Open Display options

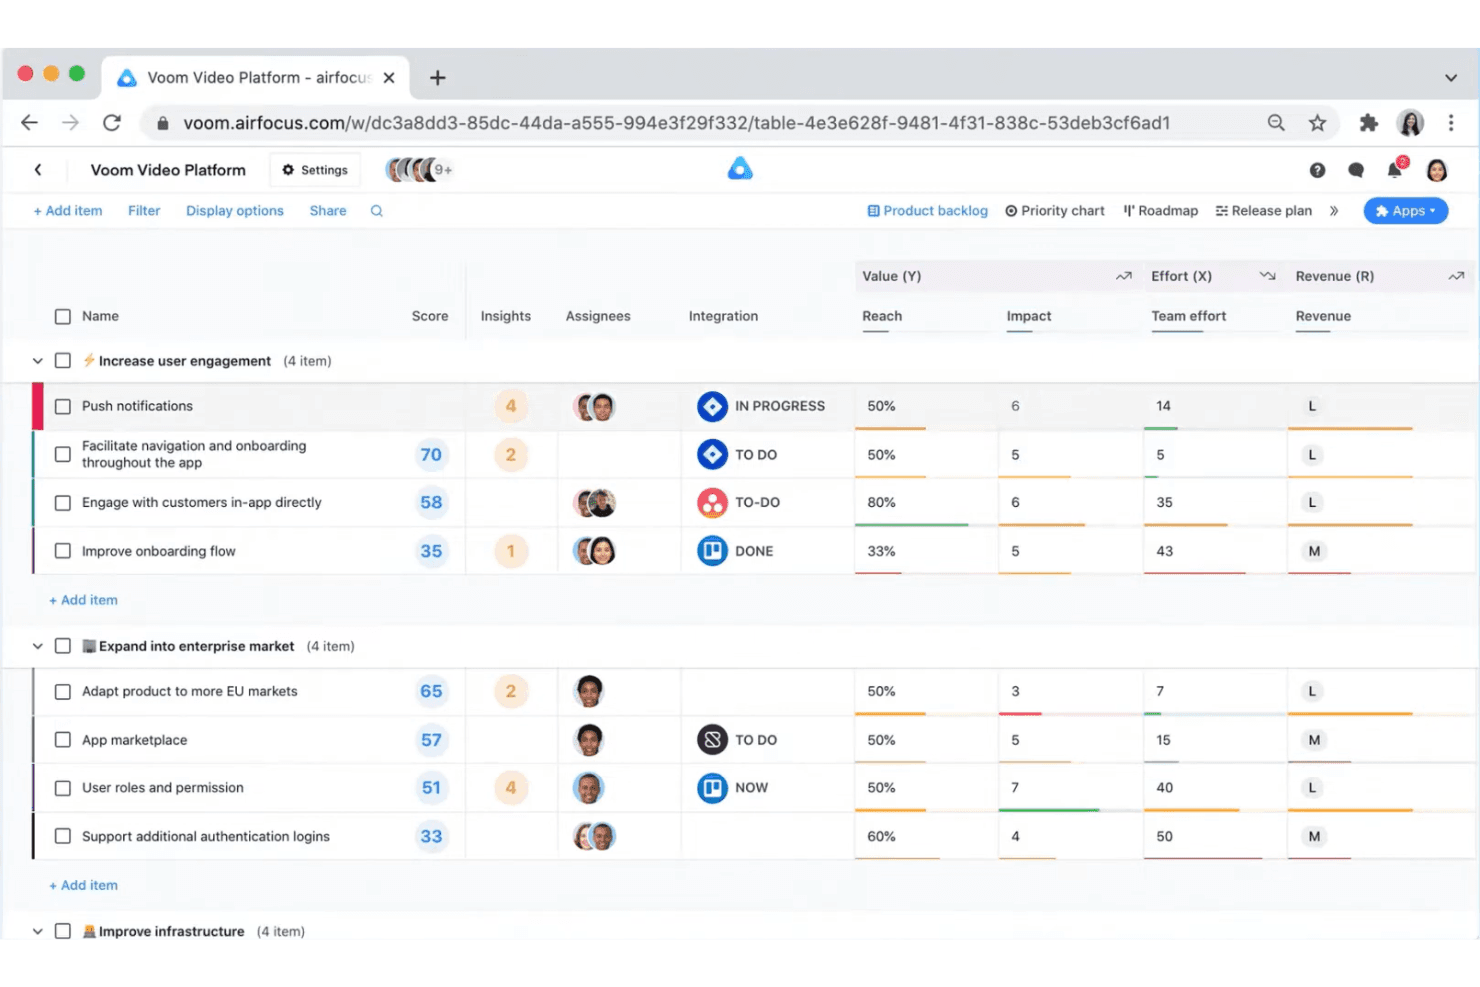pos(235,211)
